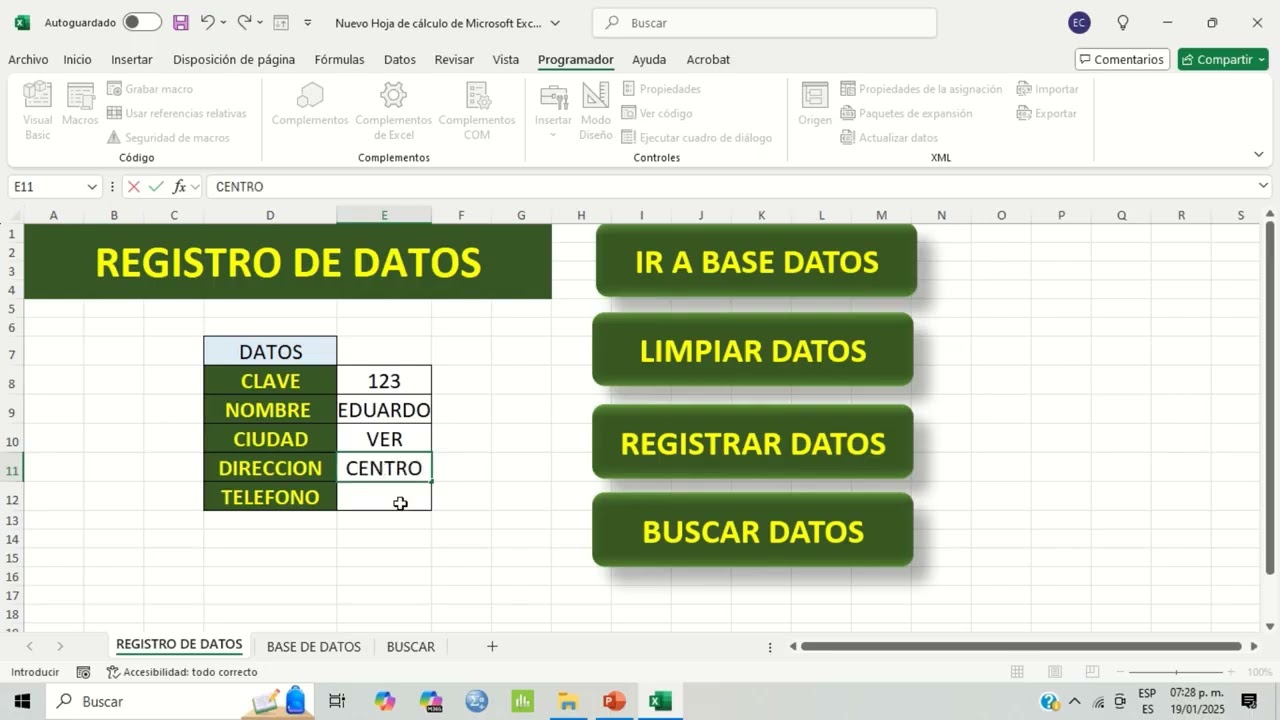Switch to the Acrobat tab
The width and height of the screenshot is (1280, 720).
(708, 60)
